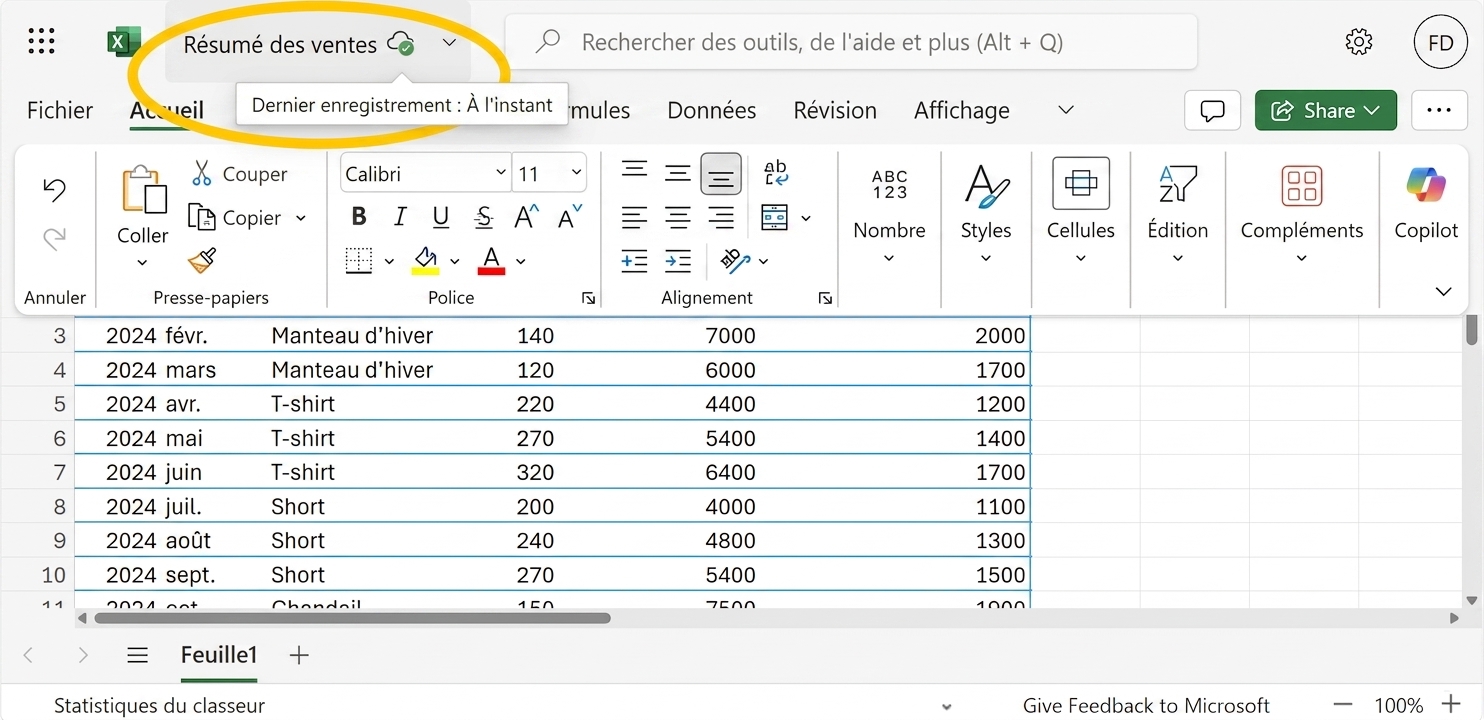This screenshot has height=720, width=1484.
Task: Click the green Share button
Action: (x=1326, y=111)
